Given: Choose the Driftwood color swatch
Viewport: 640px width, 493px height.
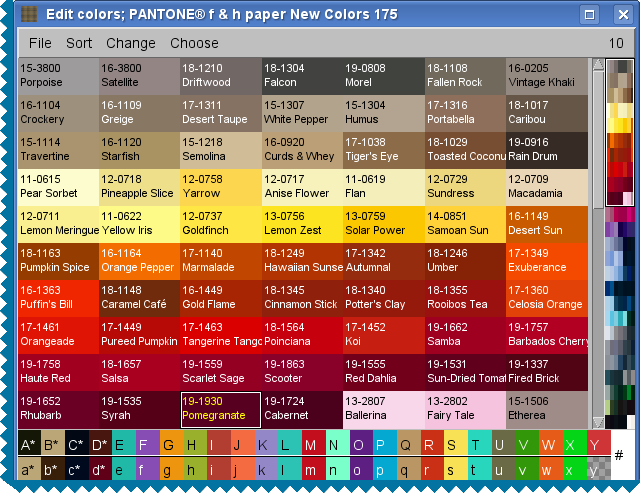Looking at the screenshot, I should point(221,76).
